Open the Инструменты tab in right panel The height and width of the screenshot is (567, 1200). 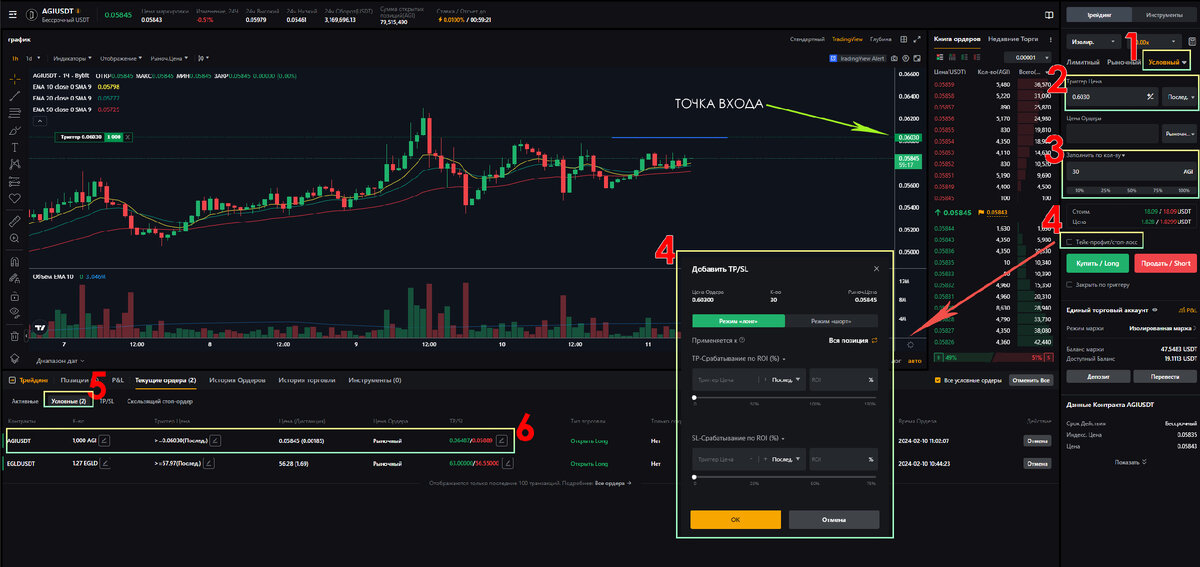(1164, 15)
